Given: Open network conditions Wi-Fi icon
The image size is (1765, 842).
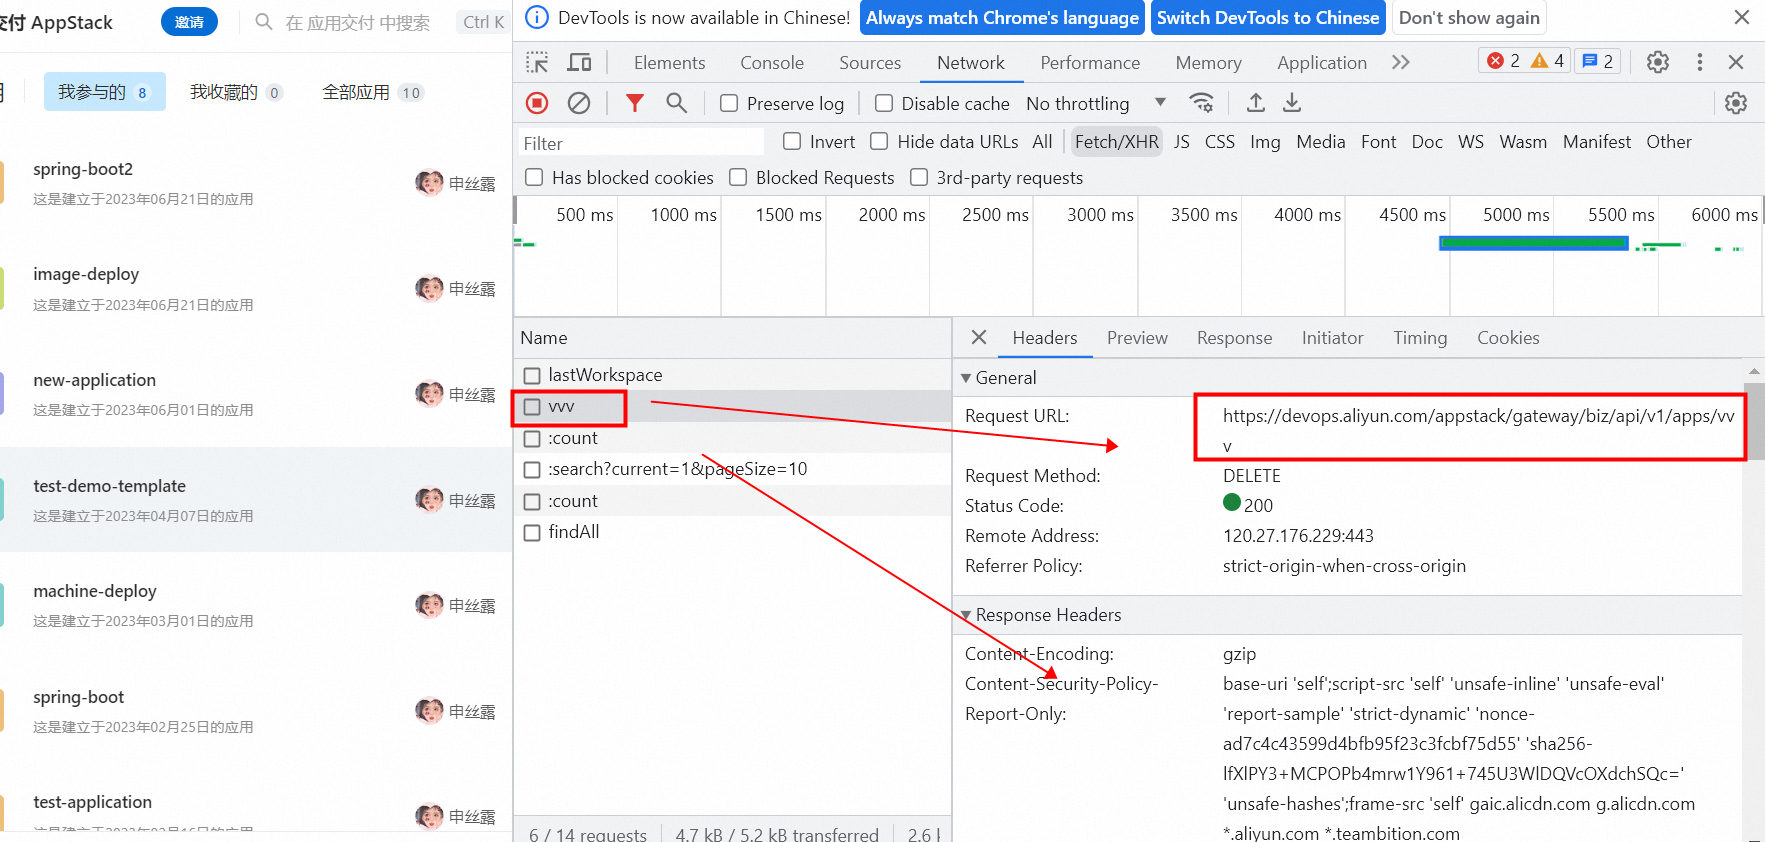Looking at the screenshot, I should [x=1201, y=103].
